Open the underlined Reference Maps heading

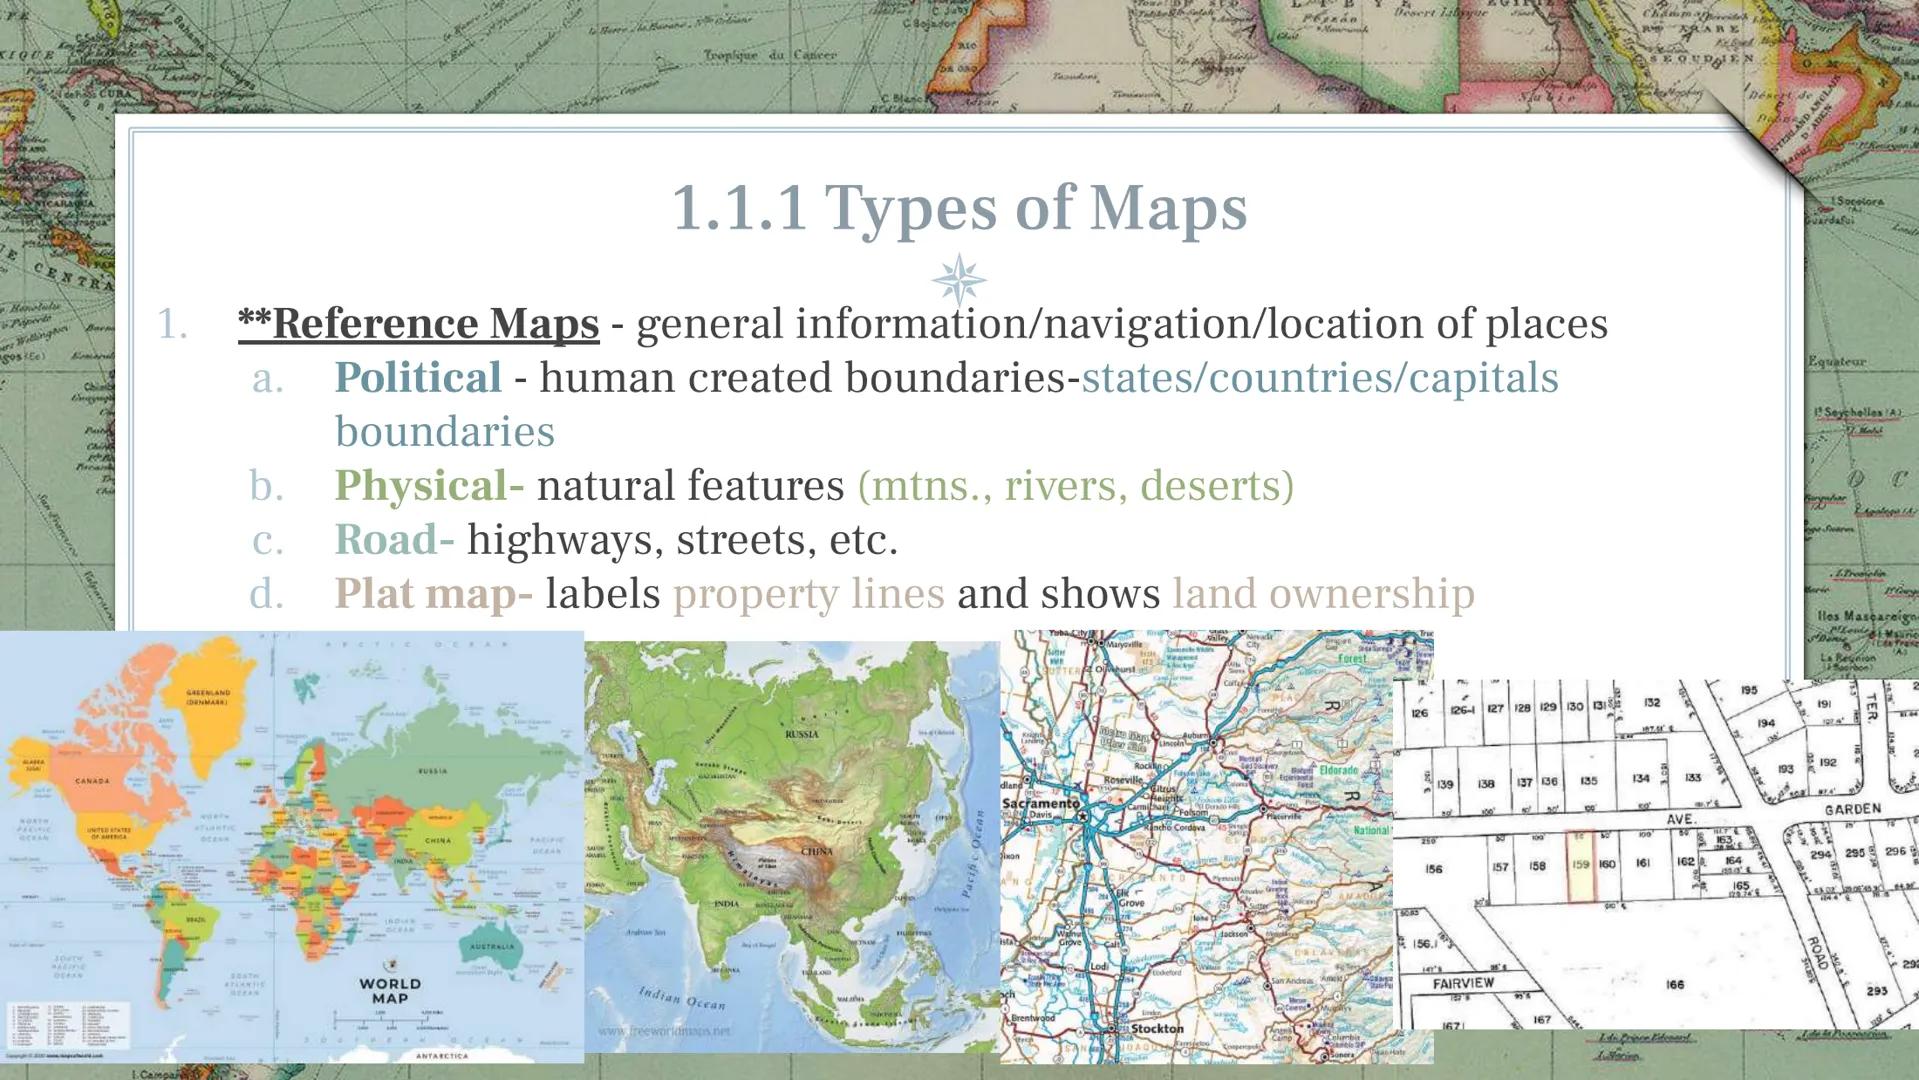pos(418,323)
